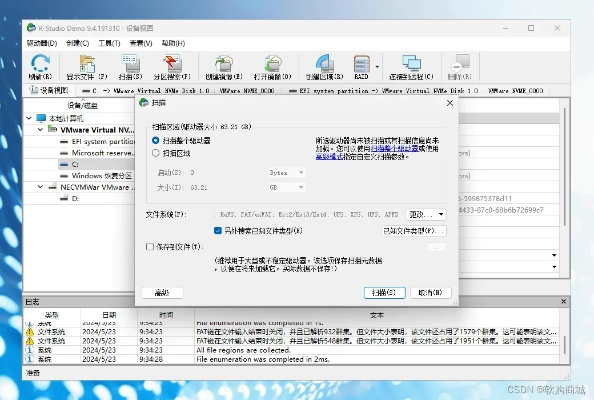Screen dimensions: 594x400
Task: Click the warning icon on the FAT 548 log row
Action: (x=30, y=341)
